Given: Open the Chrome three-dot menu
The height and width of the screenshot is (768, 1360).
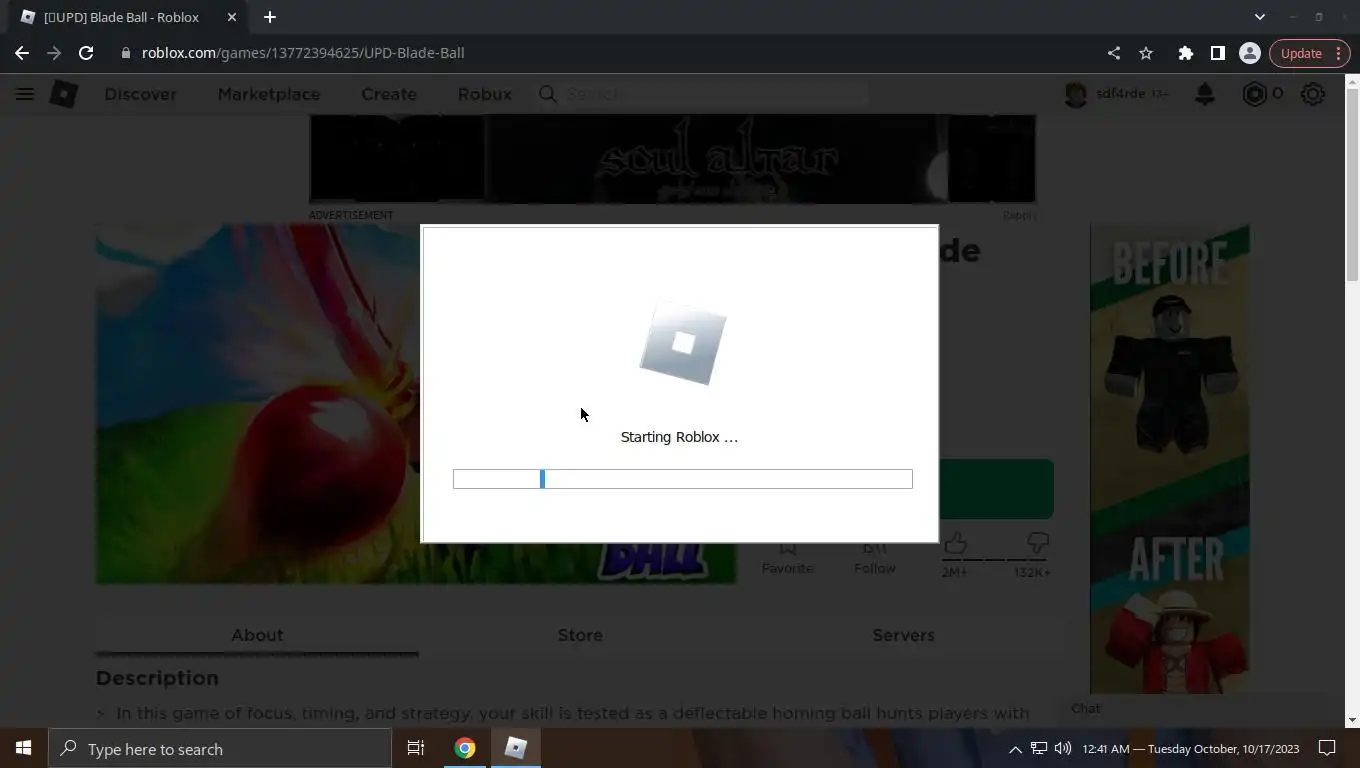Looking at the screenshot, I should (1338, 53).
